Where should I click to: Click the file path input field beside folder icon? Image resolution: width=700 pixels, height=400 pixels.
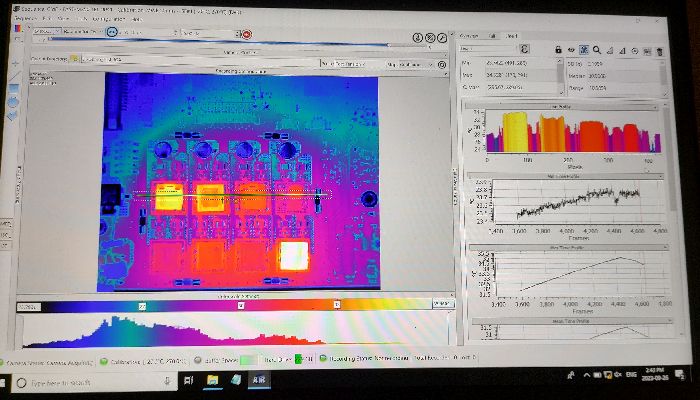click(198, 59)
